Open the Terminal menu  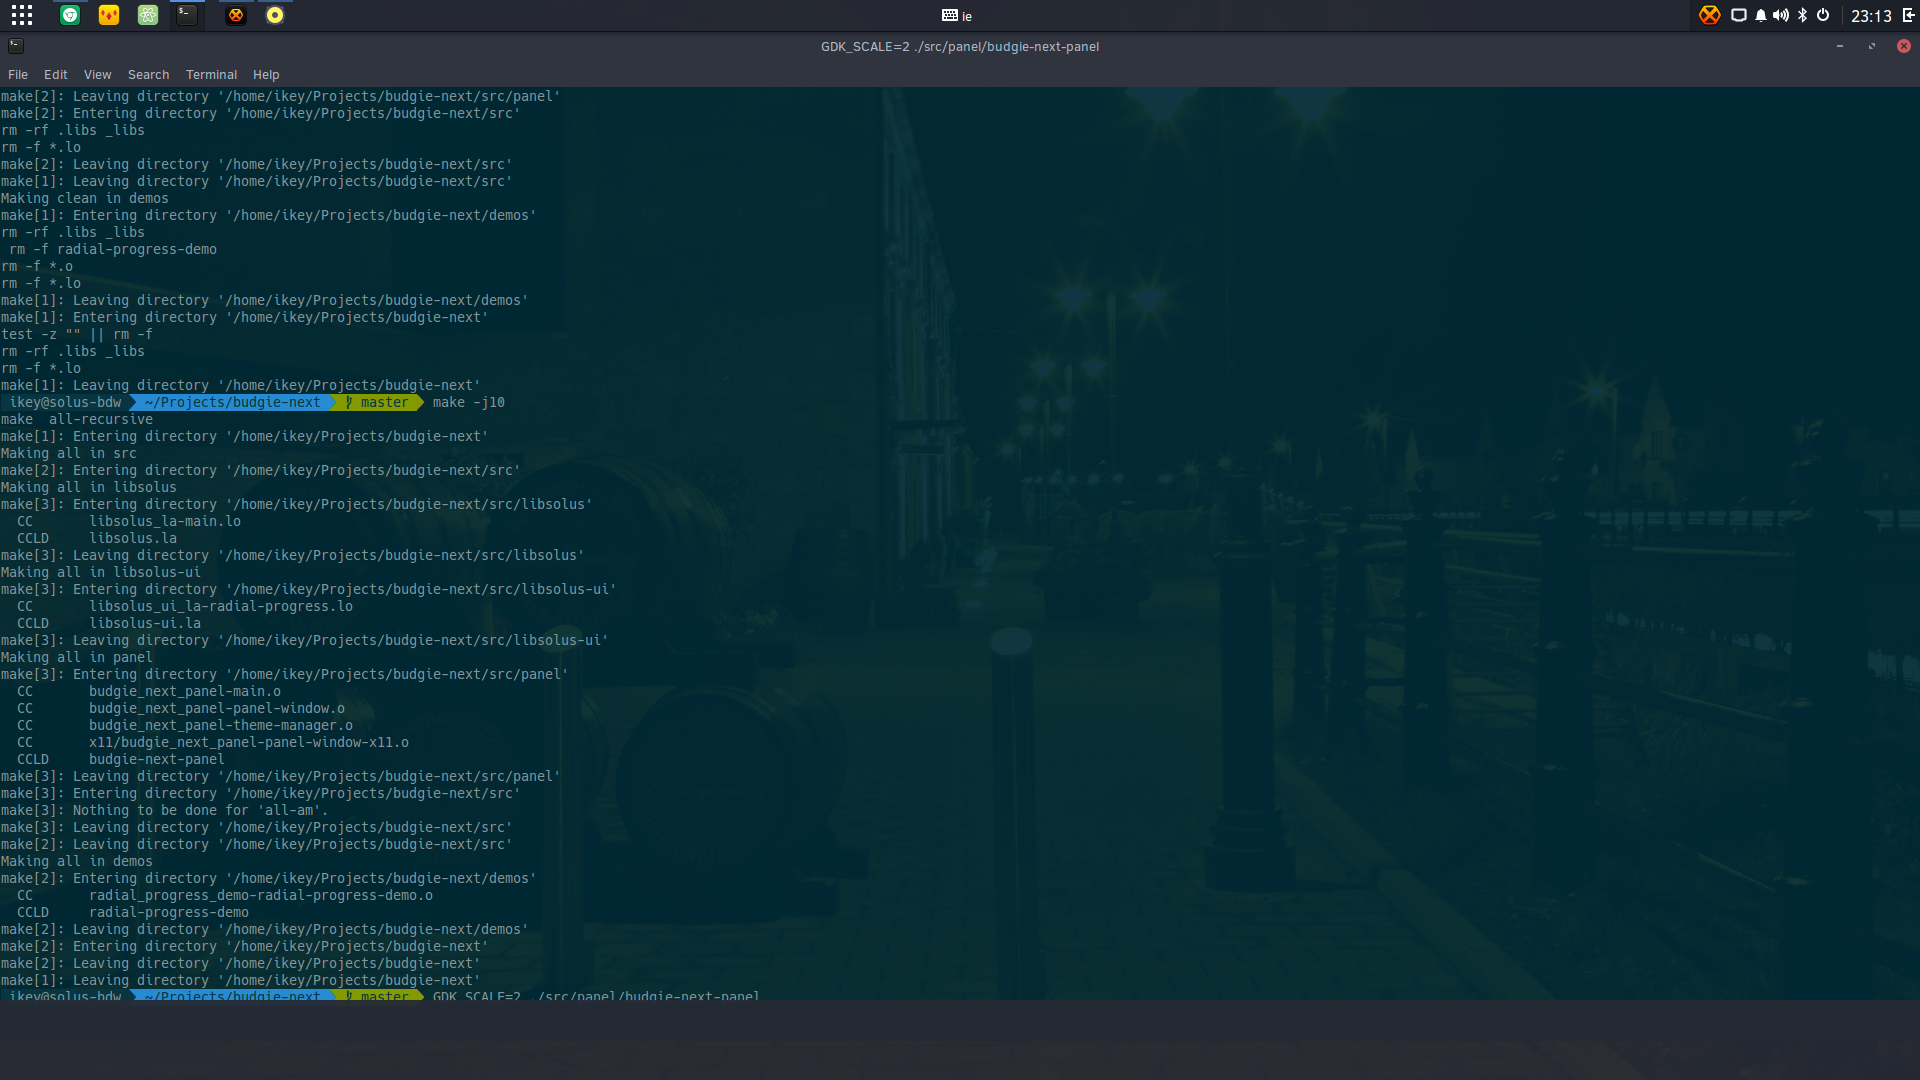tap(212, 75)
